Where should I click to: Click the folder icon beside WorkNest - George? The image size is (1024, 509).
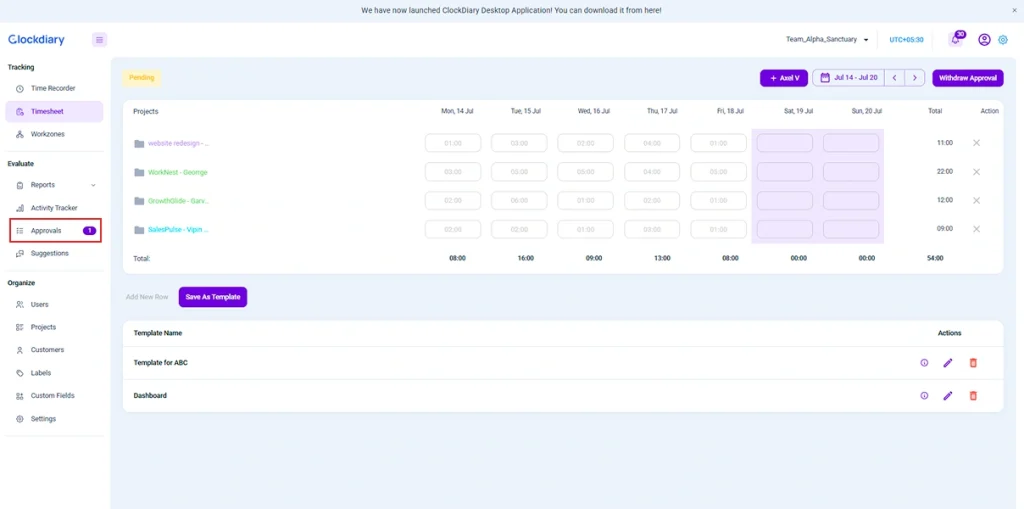[x=139, y=172]
